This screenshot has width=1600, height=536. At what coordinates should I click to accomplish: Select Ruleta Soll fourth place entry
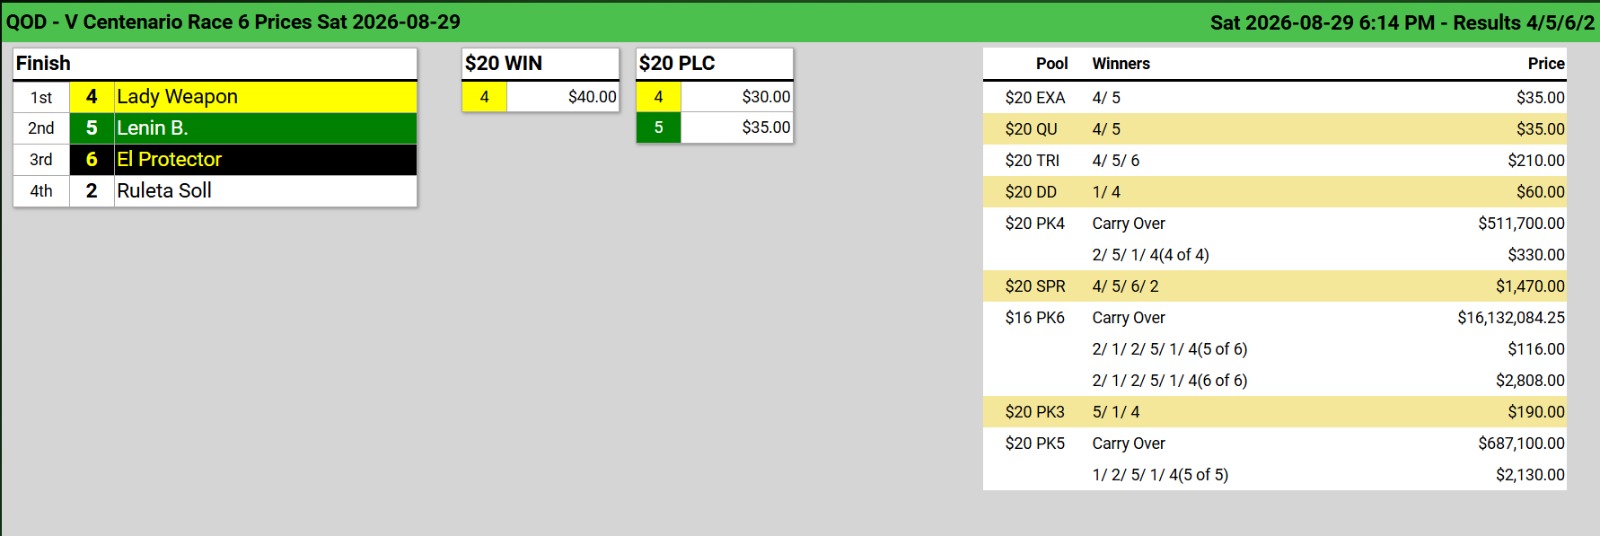point(215,190)
